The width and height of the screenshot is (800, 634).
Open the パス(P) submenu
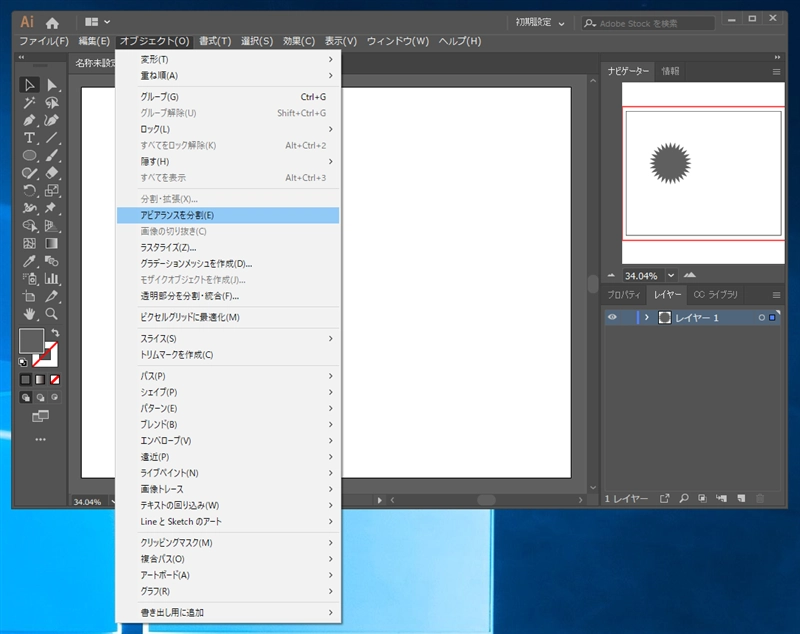[x=228, y=376]
